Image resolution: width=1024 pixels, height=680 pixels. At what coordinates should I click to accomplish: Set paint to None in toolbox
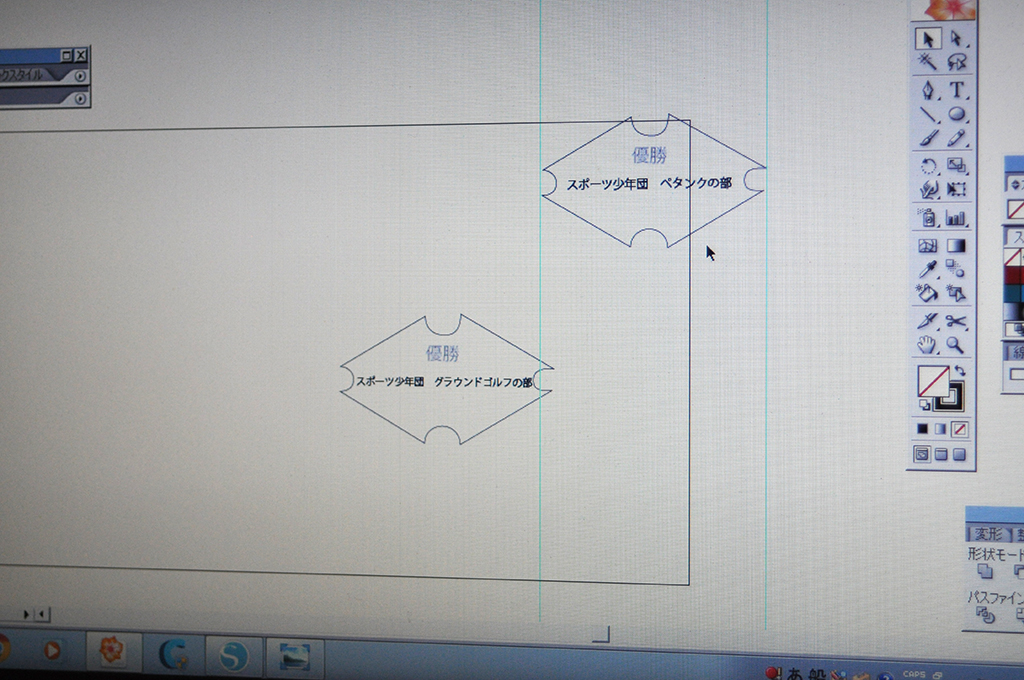pos(960,429)
